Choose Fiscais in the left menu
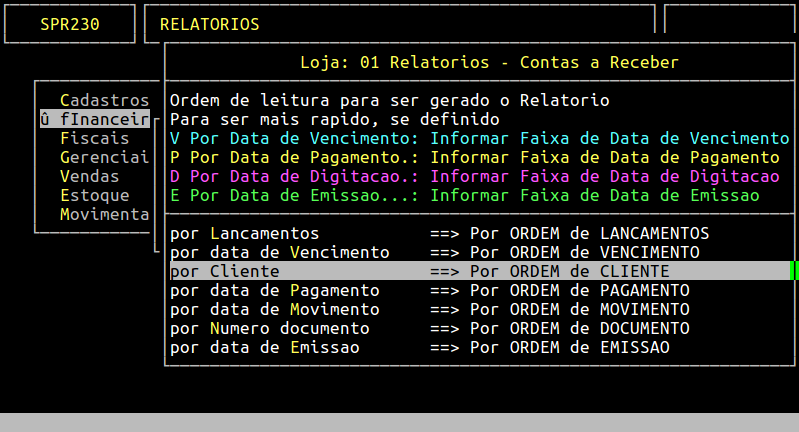This screenshot has height=432, width=799. (x=94, y=138)
